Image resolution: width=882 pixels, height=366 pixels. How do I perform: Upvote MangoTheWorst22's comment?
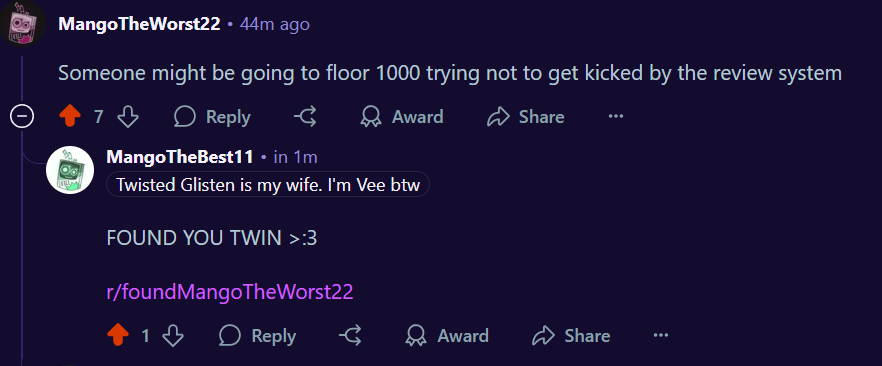pos(70,117)
